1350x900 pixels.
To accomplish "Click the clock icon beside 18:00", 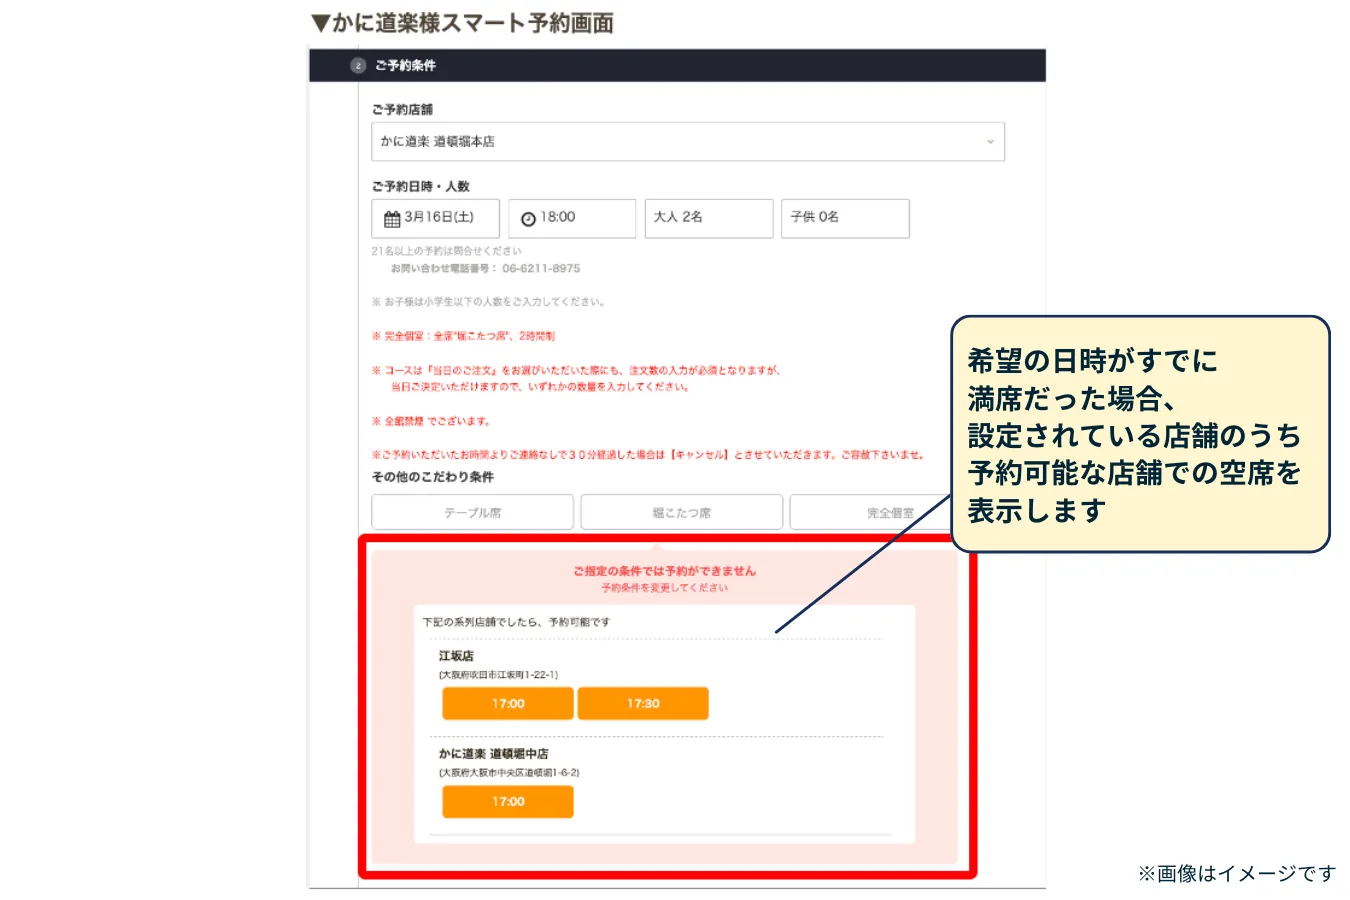I will (x=528, y=219).
